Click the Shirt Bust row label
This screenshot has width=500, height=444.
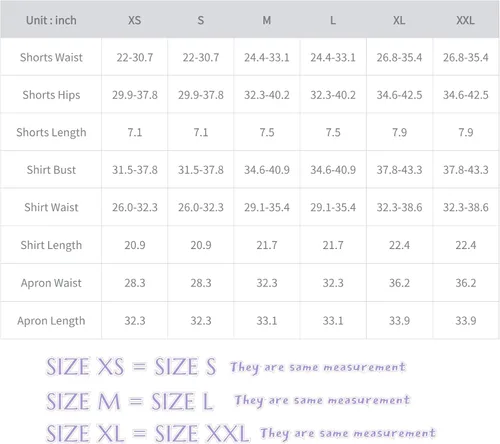pos(51,170)
